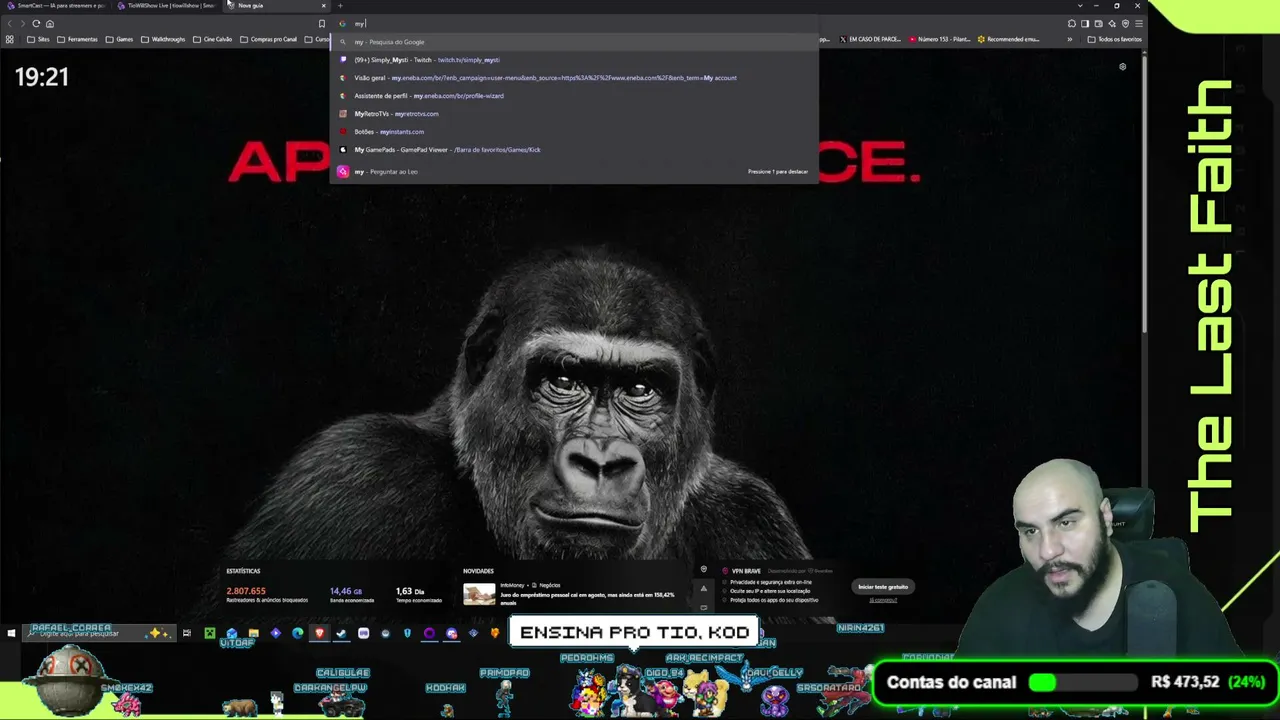Choose the Simply_Mysti Twitch suggestion
Screen dimensions: 1280x720
click(574, 60)
